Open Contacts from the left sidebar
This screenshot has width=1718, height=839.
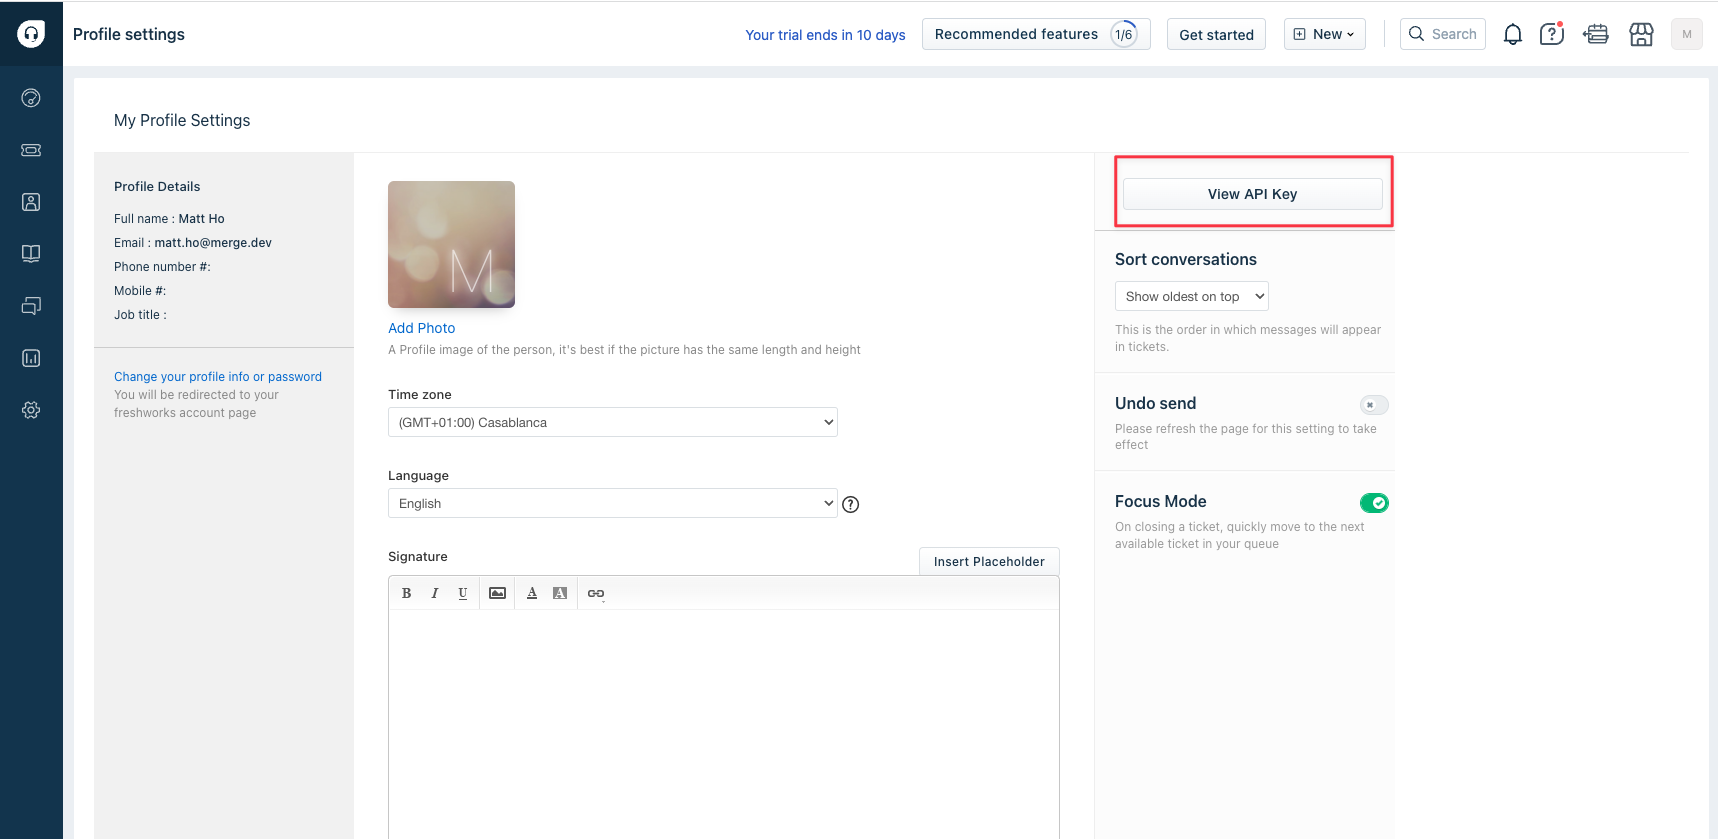click(x=31, y=202)
